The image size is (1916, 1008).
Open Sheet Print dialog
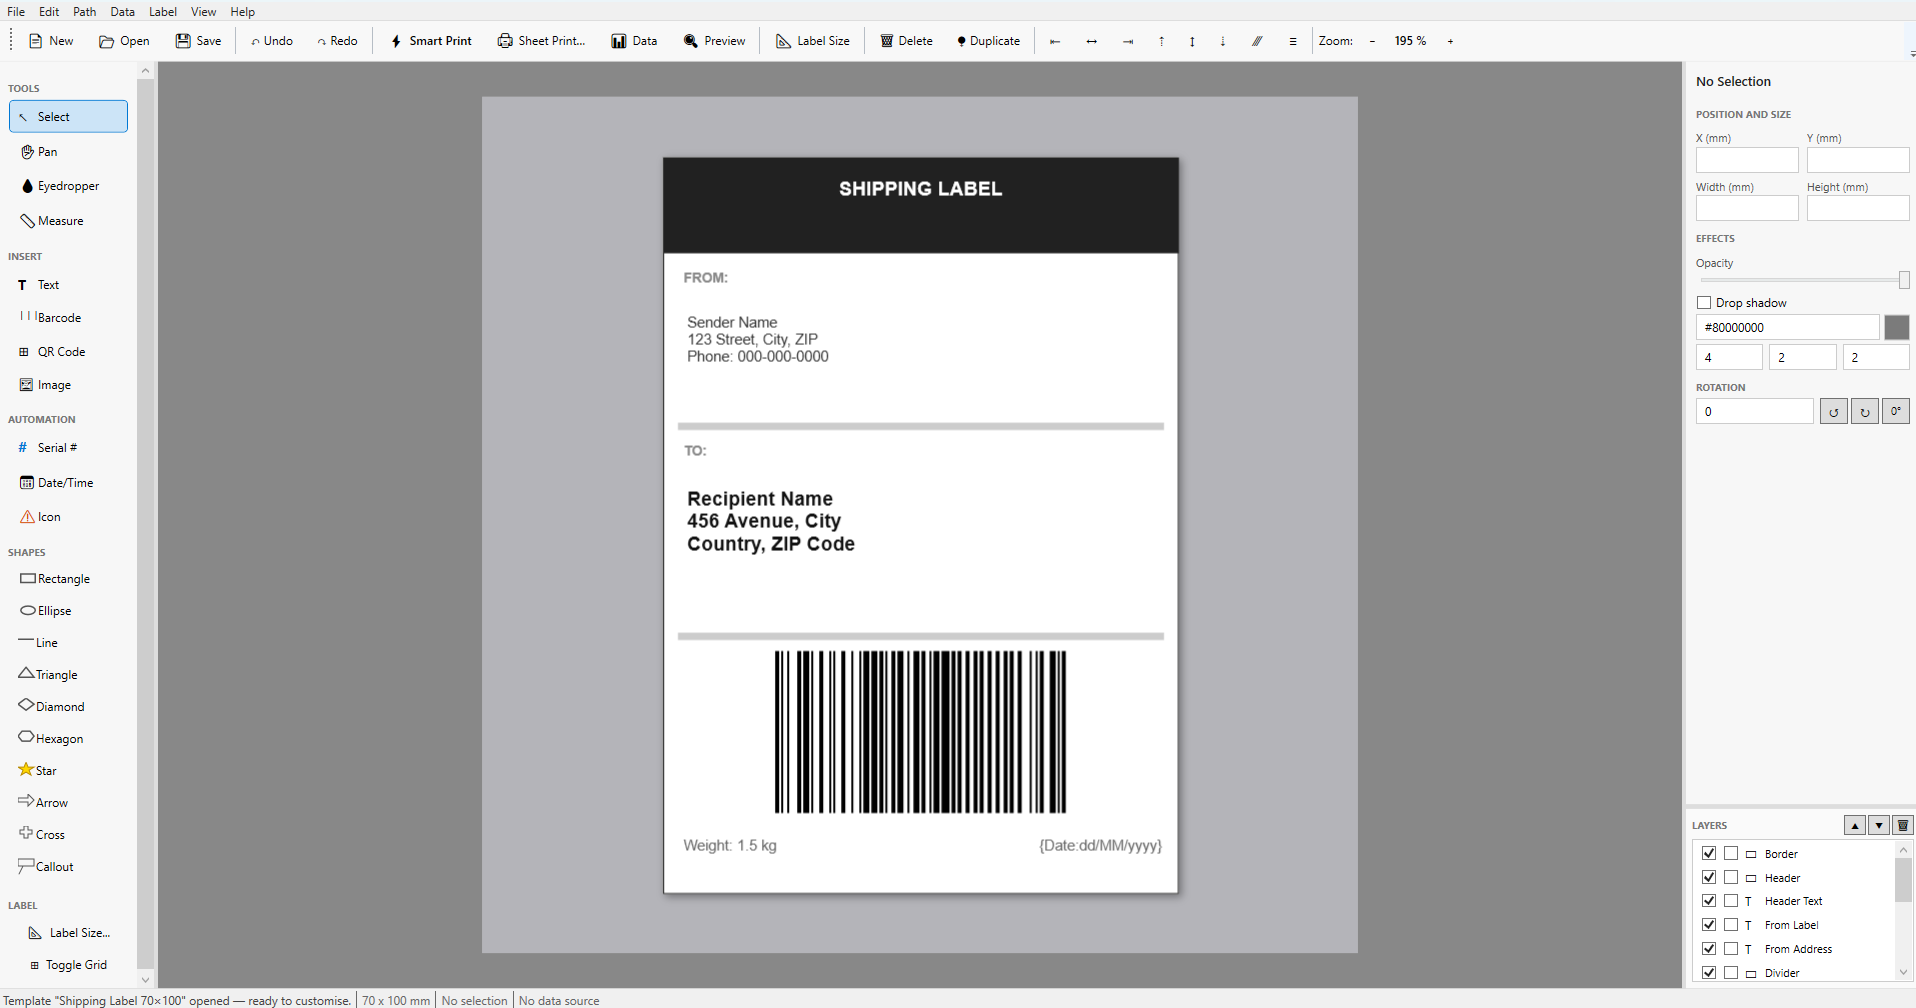coord(541,41)
